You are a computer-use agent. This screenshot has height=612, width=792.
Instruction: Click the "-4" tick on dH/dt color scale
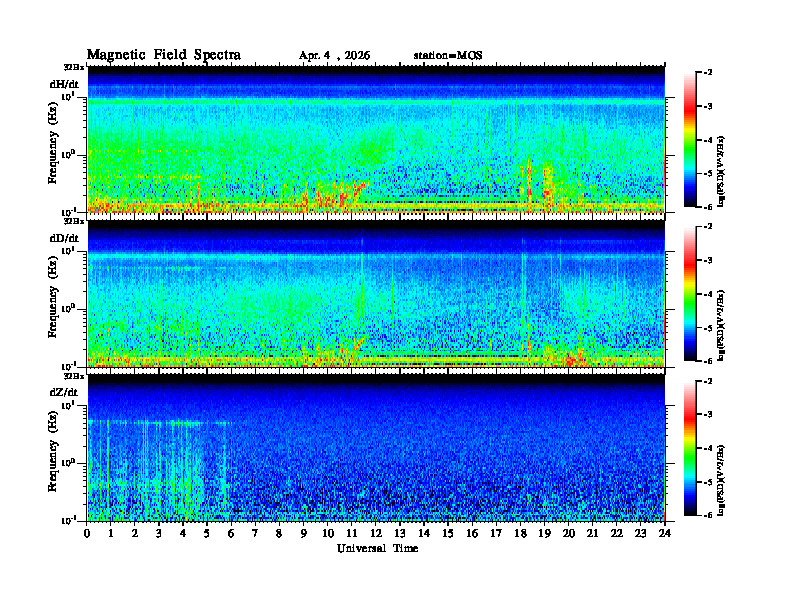tap(708, 140)
